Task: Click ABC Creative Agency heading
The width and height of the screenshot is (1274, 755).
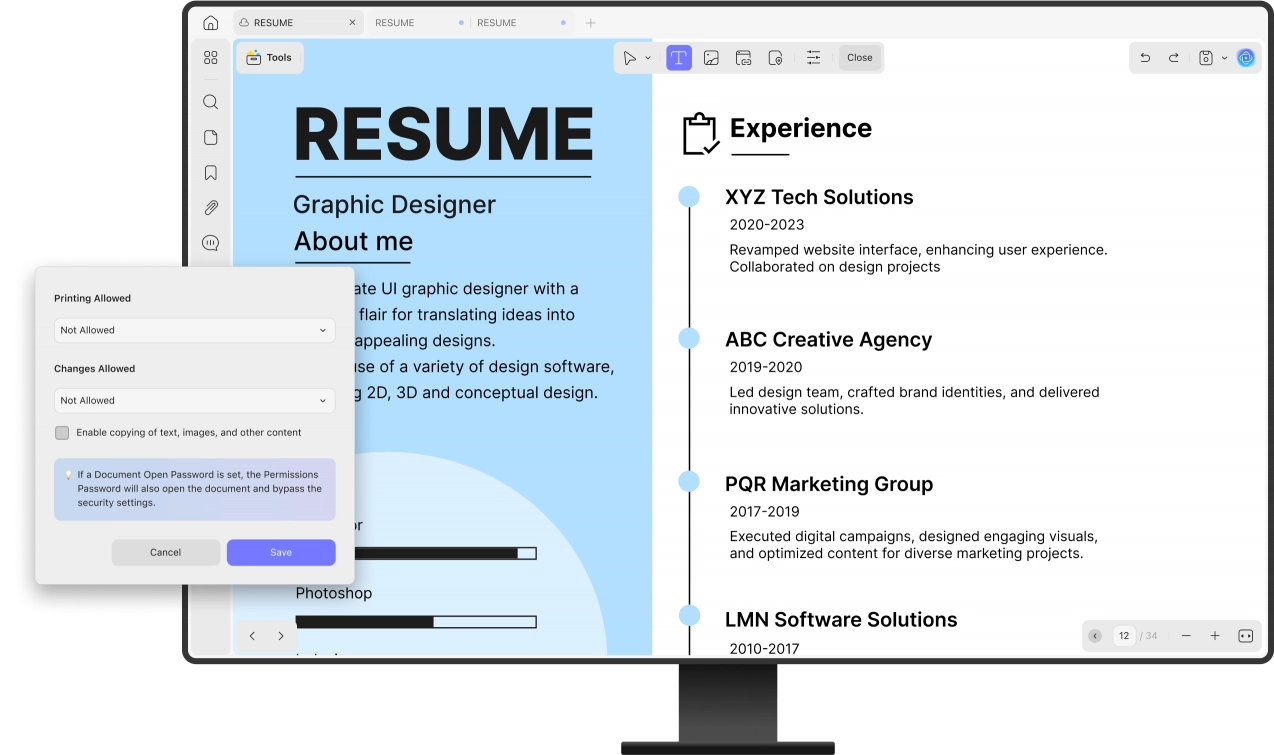Action: click(828, 339)
